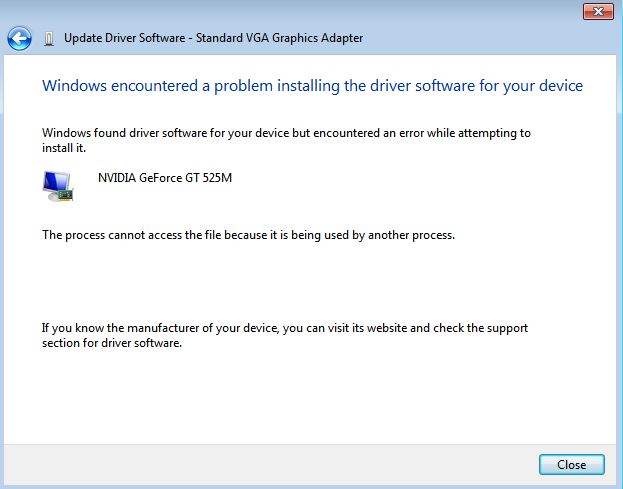This screenshot has height=489, width=623.
Task: Click the gray footer bar left of Close
Action: [x=270, y=464]
